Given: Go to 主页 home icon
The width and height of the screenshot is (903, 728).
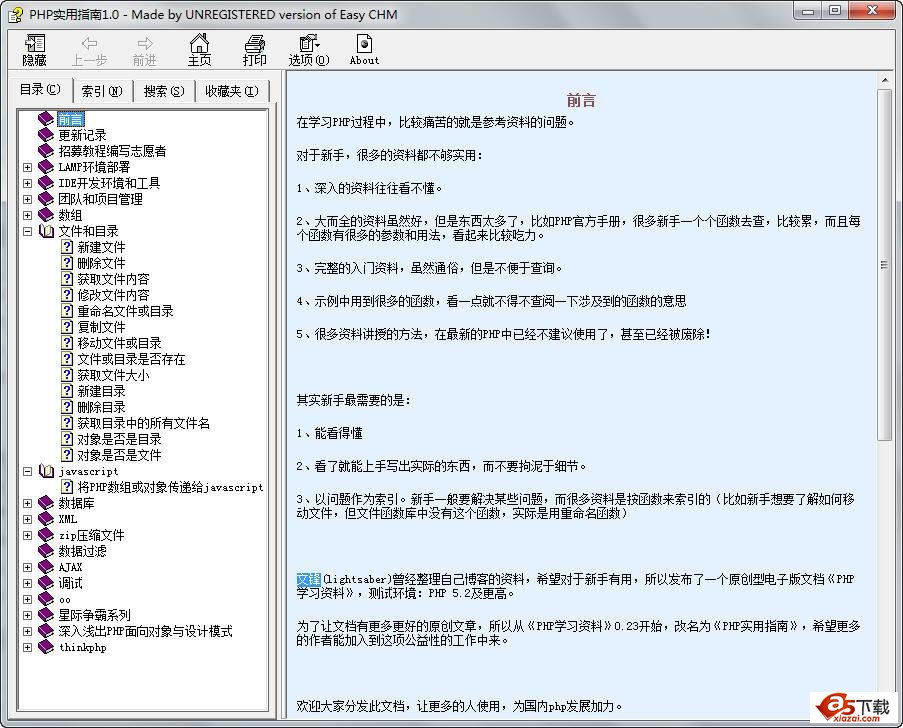Looking at the screenshot, I should (199, 43).
